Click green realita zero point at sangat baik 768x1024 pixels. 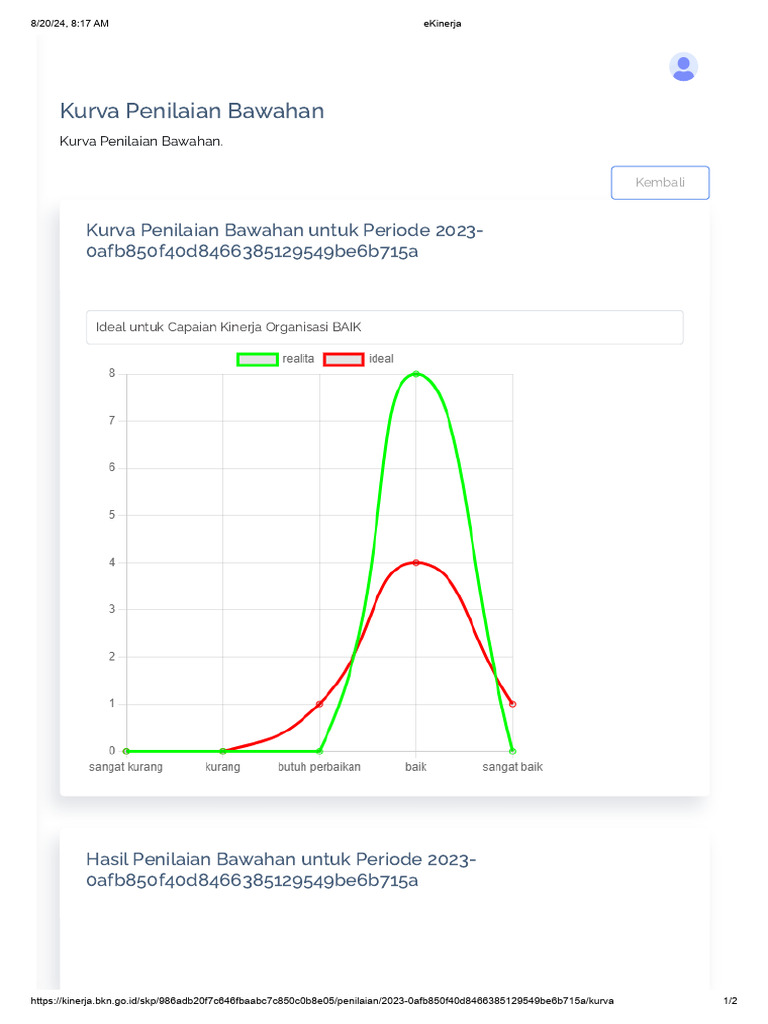tap(512, 751)
